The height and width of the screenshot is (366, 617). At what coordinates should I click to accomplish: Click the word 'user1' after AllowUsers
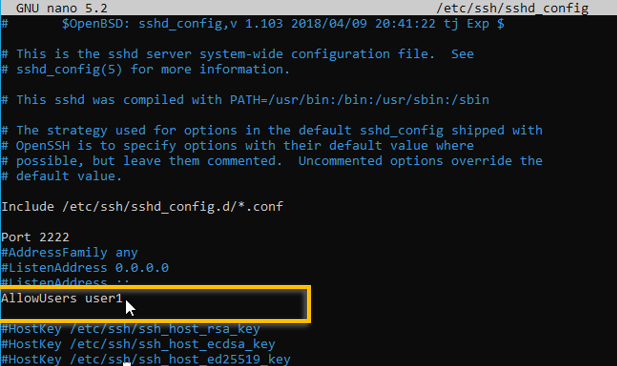pyautogui.click(x=104, y=298)
